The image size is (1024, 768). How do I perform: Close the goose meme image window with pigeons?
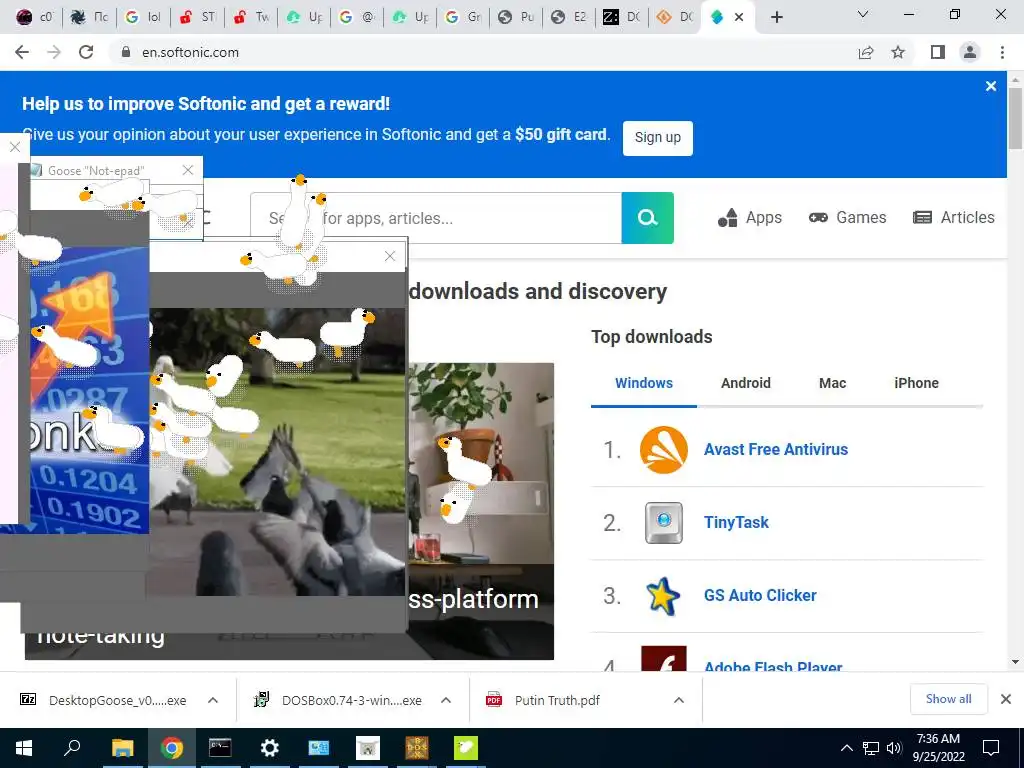(390, 256)
